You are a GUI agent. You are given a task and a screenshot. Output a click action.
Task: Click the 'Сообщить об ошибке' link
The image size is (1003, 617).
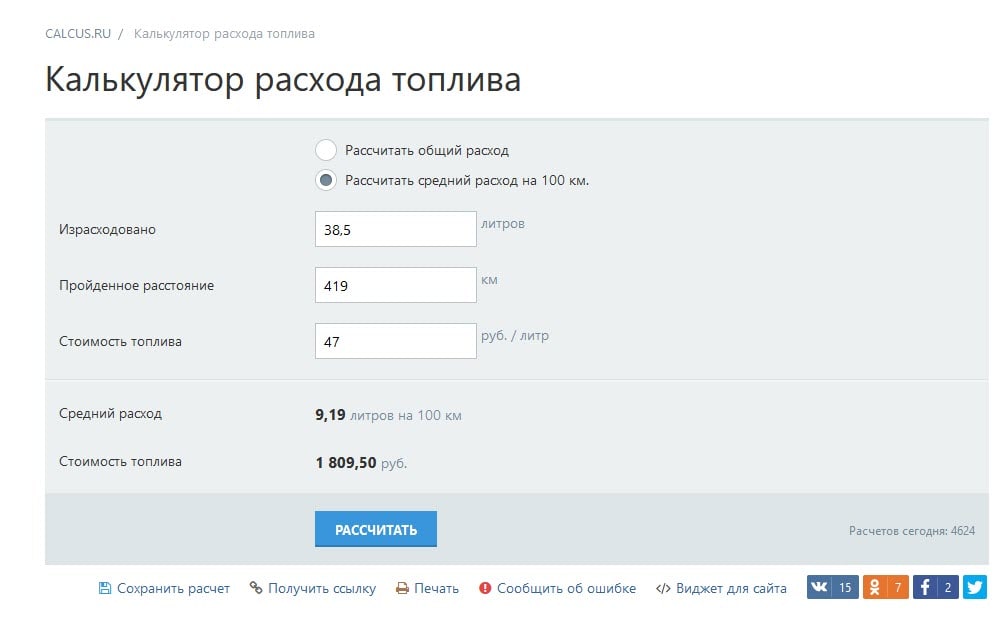tap(566, 589)
